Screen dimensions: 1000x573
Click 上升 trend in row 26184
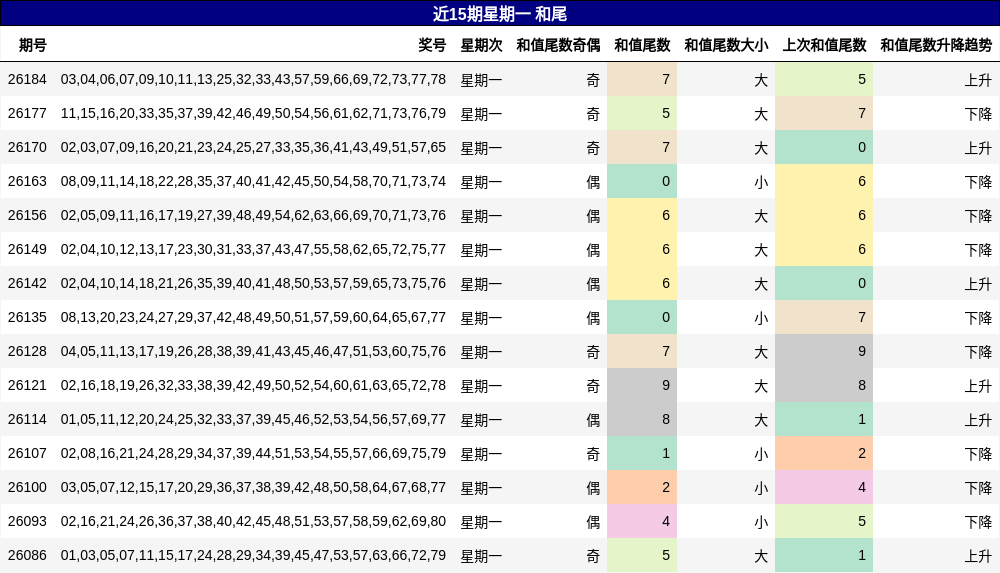click(x=978, y=80)
